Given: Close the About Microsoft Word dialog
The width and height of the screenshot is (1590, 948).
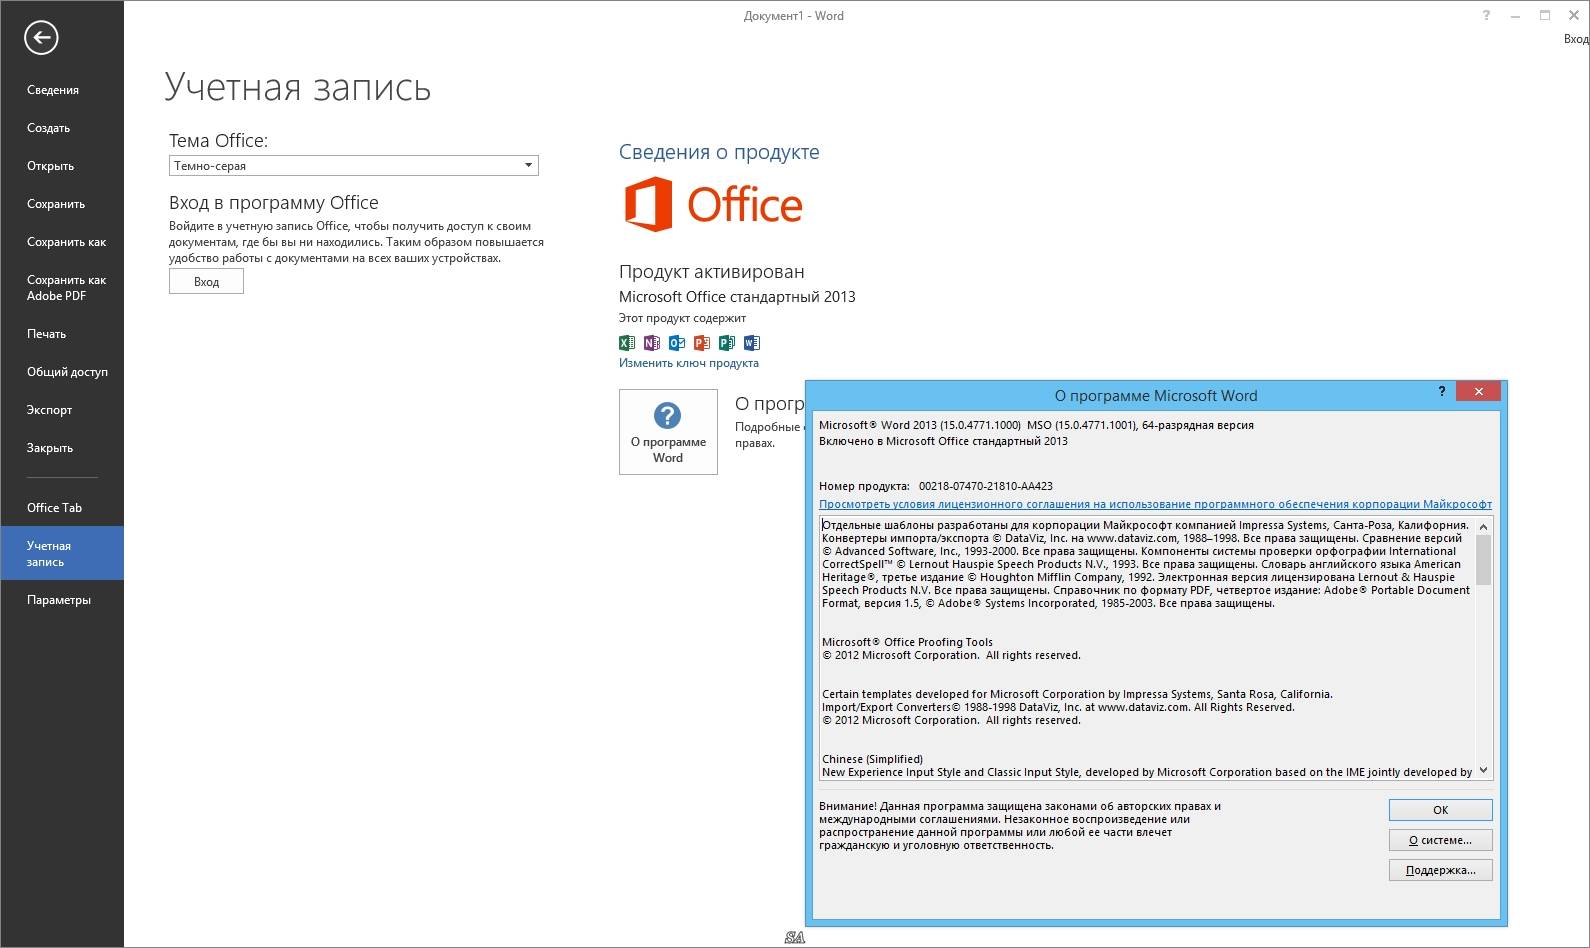Looking at the screenshot, I should pos(1478,391).
